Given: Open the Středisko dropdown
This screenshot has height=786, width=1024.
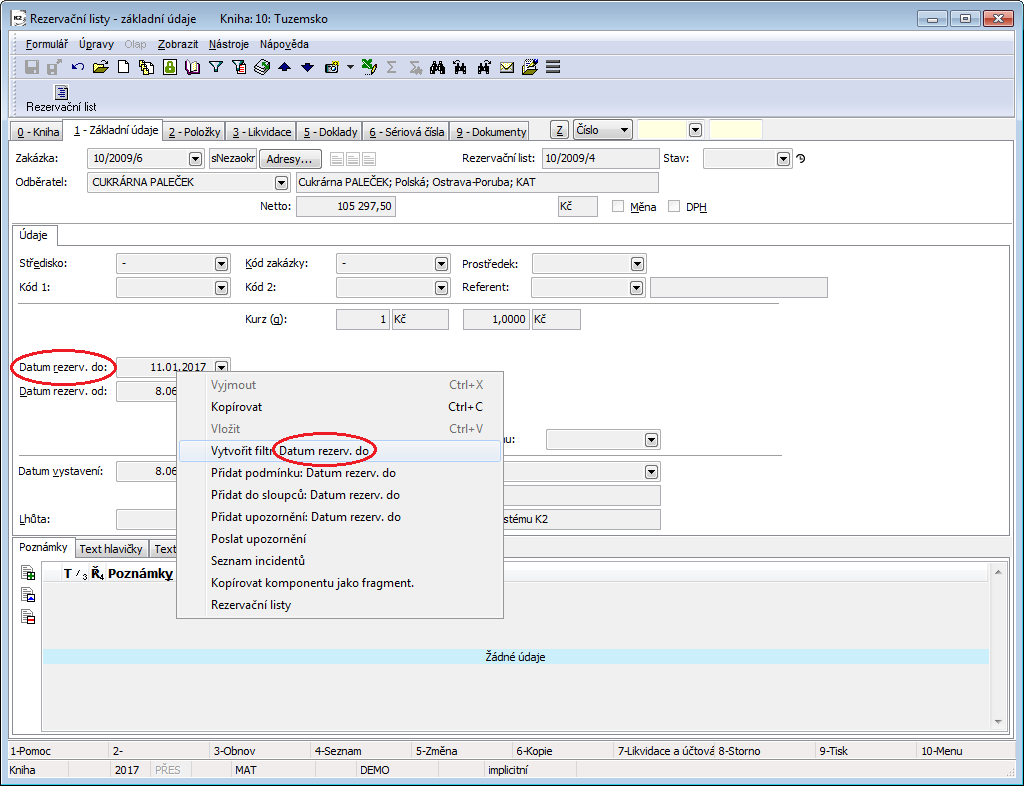Looking at the screenshot, I should 222,264.
